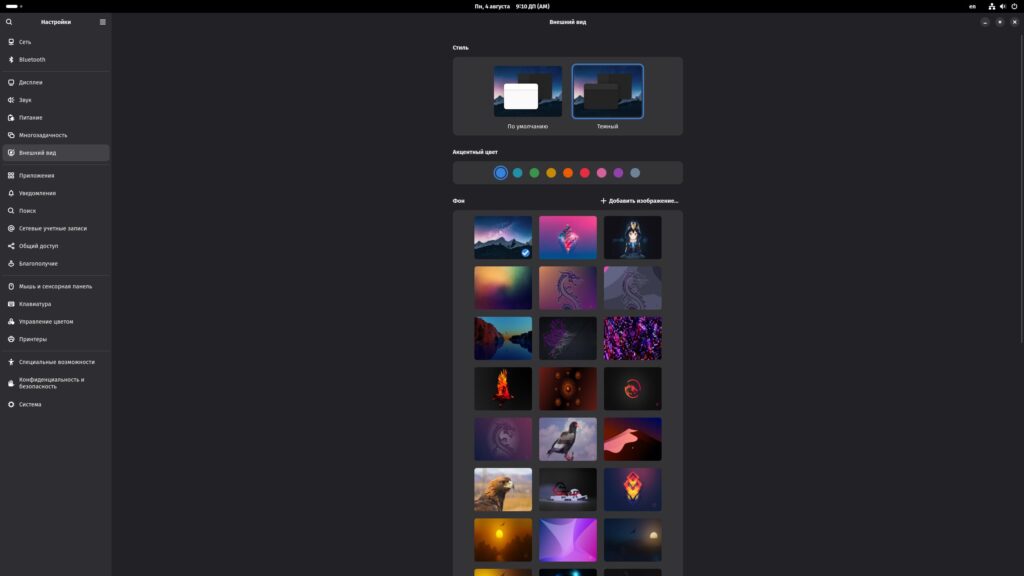The height and width of the screenshot is (576, 1024).
Task: Select the red dragon logo dark wallpaper
Action: (x=633, y=389)
